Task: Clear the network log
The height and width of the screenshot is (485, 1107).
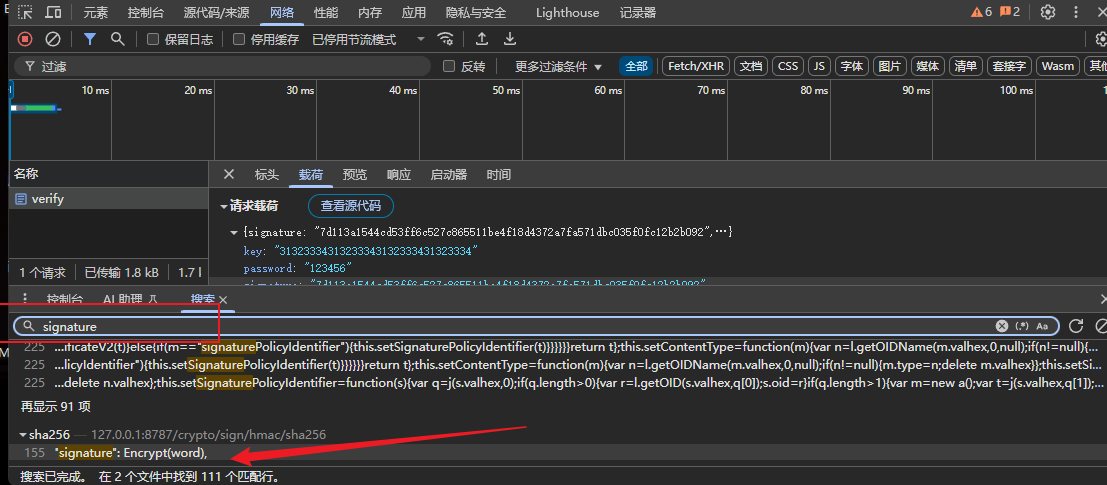Action: click(53, 40)
